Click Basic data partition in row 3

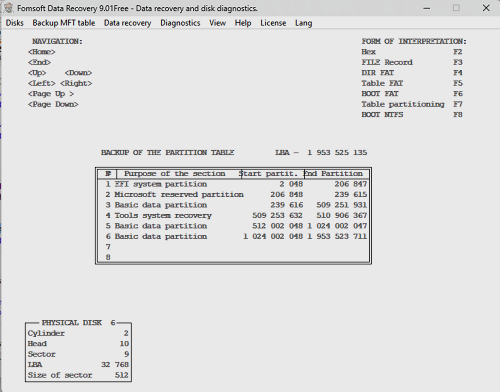[161, 205]
